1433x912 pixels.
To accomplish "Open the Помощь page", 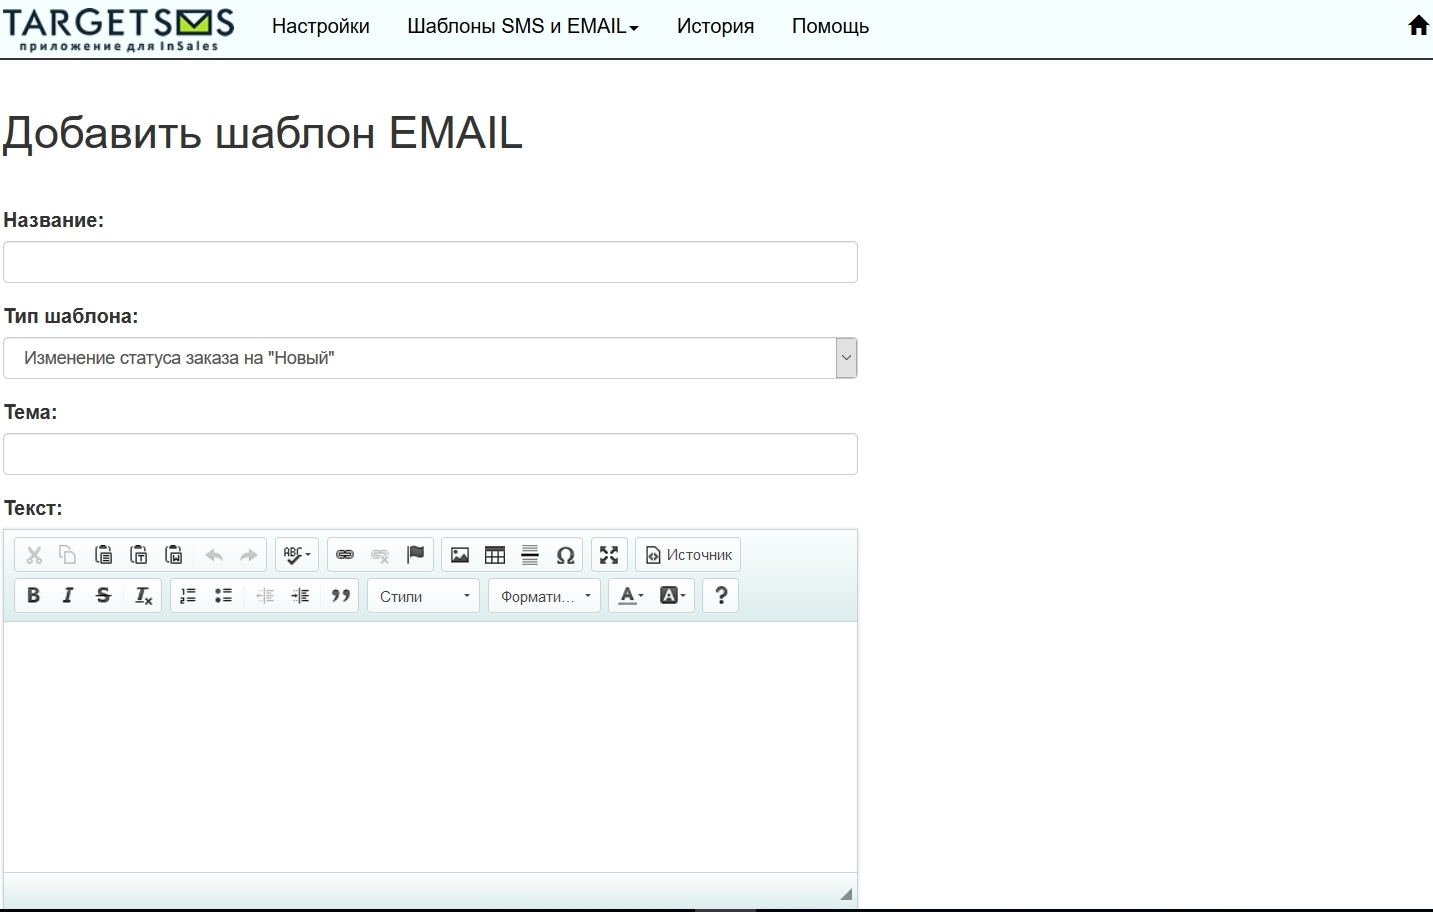I will point(830,27).
